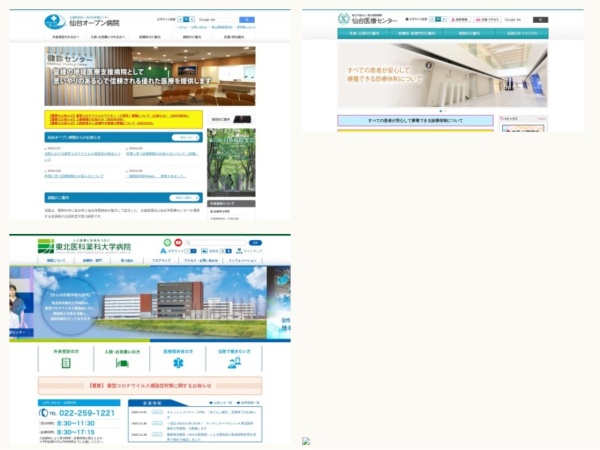Click the 交通アクセス header button on 仙台医療センター site
This screenshot has height=450, width=600.
tap(488, 20)
